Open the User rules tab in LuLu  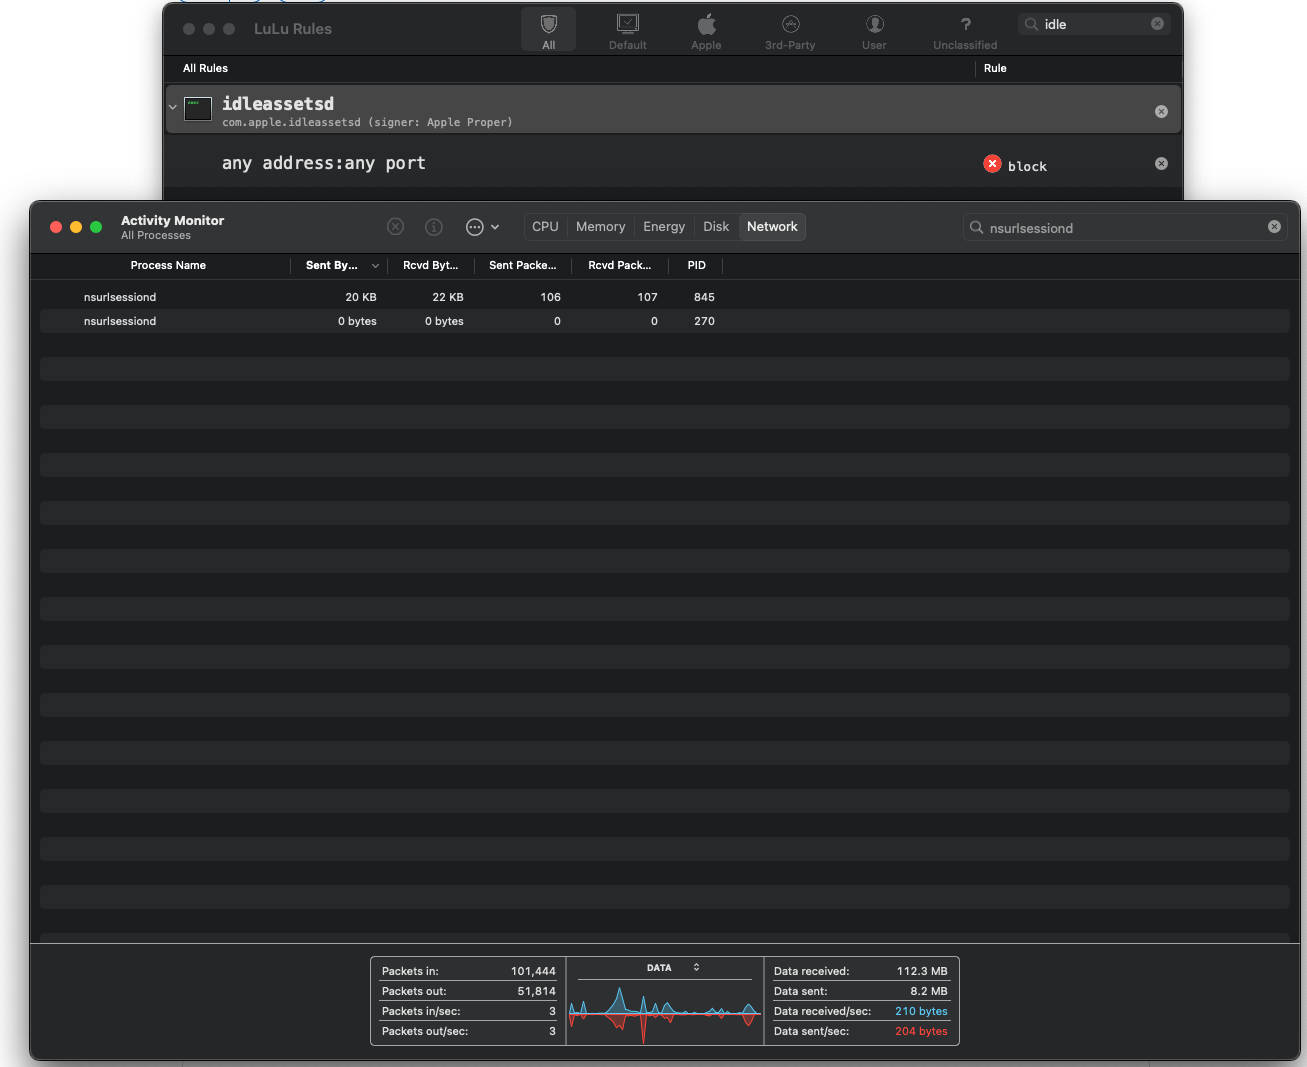tap(874, 30)
